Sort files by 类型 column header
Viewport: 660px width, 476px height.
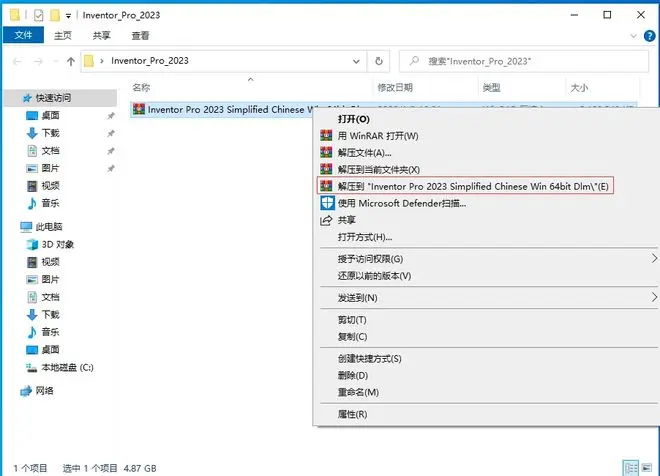491,88
